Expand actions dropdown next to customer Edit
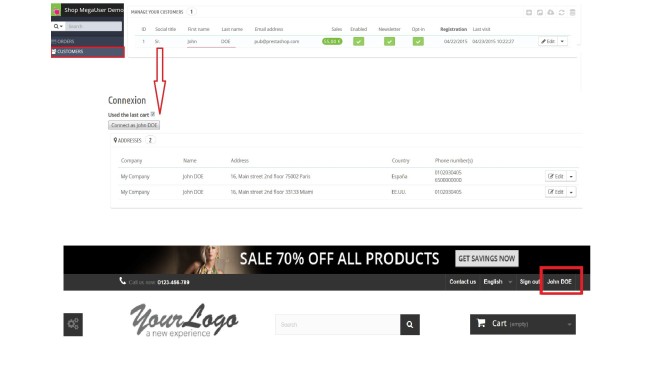 click(562, 41)
